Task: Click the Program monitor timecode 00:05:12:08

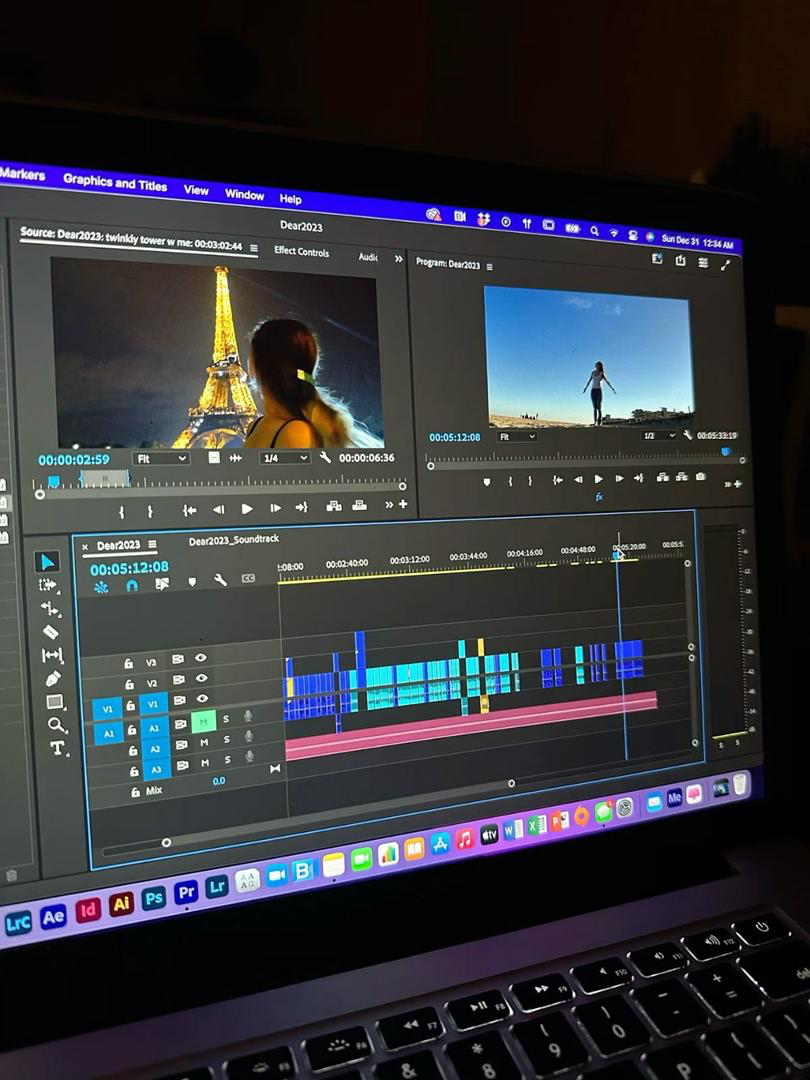Action: pos(454,438)
